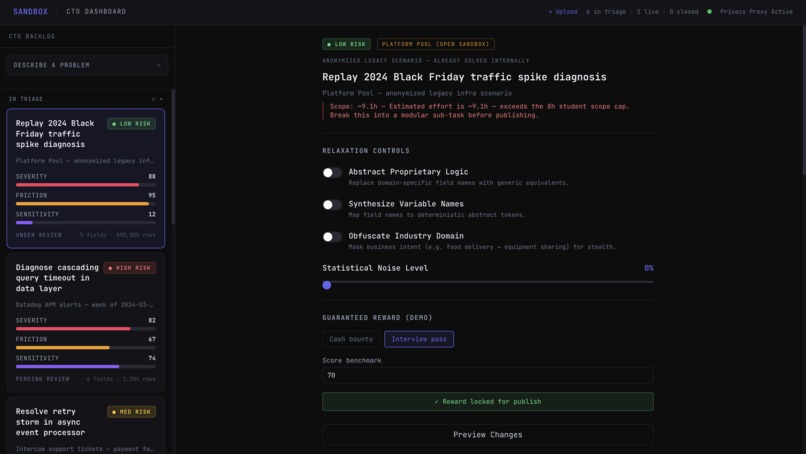
Task: Click the LOW RISK badge on the Replay card
Action: point(132,124)
